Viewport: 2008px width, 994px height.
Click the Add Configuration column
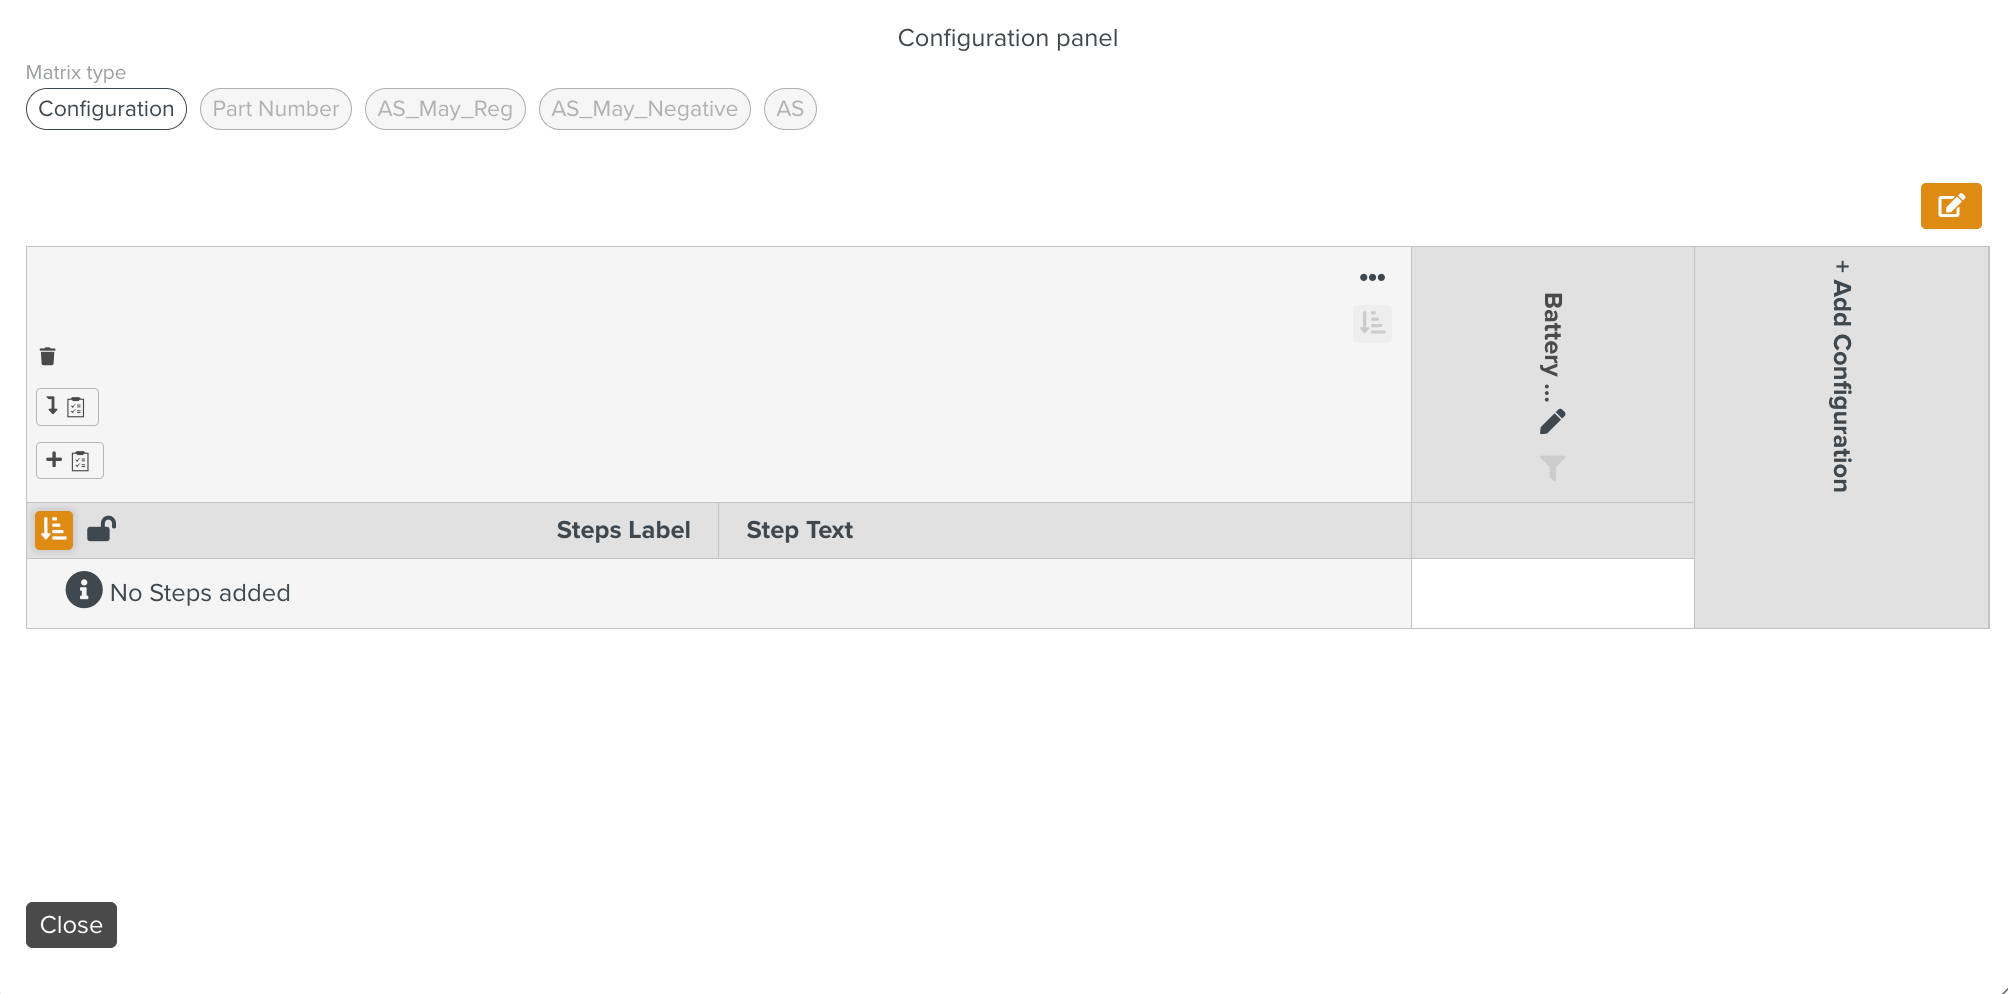(1841, 437)
